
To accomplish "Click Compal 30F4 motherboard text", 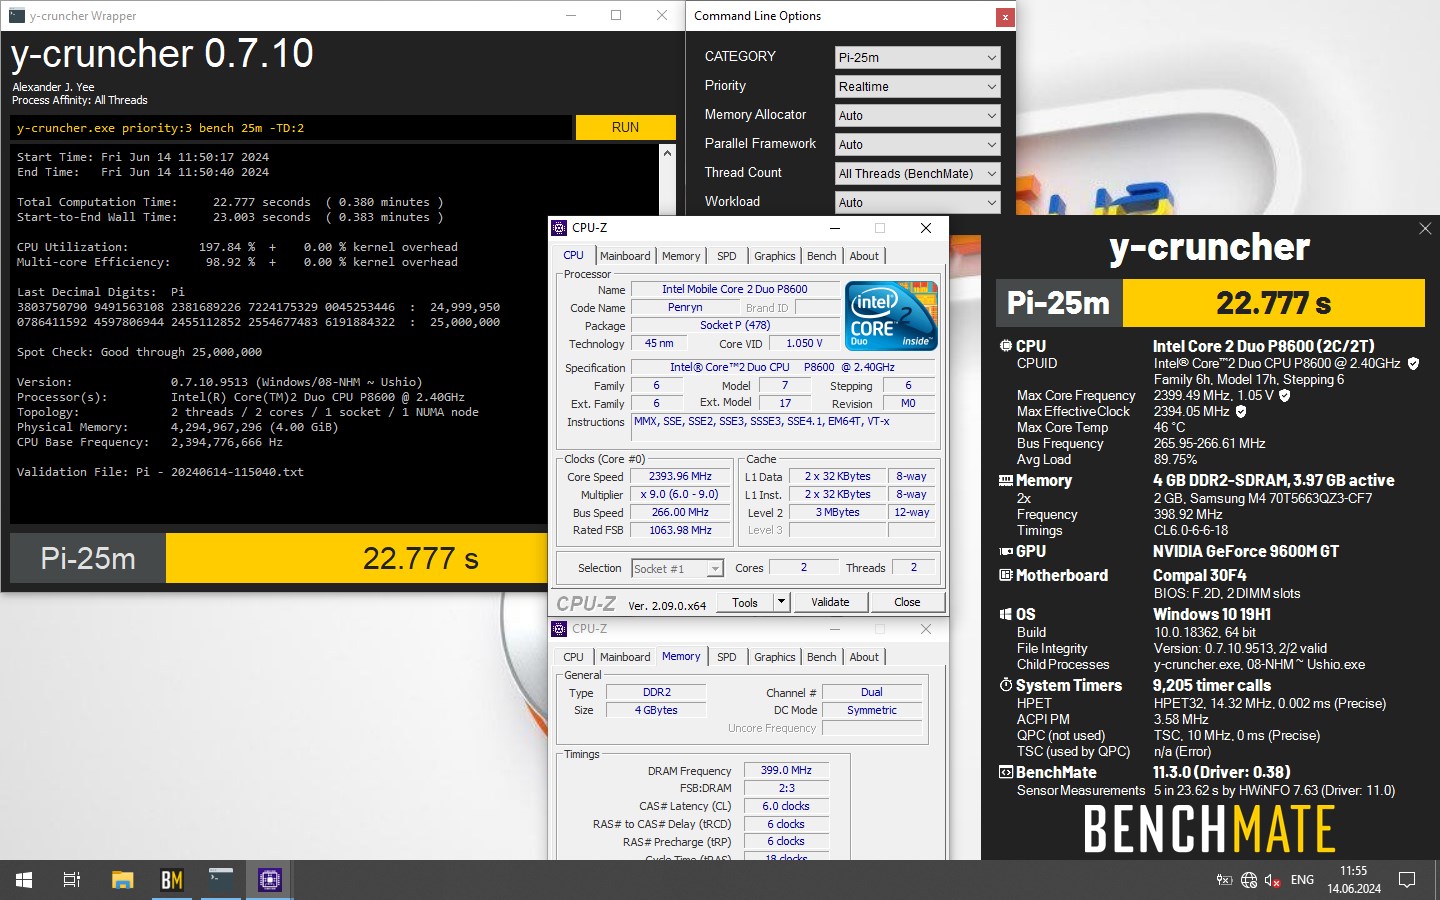I will (x=1199, y=576).
